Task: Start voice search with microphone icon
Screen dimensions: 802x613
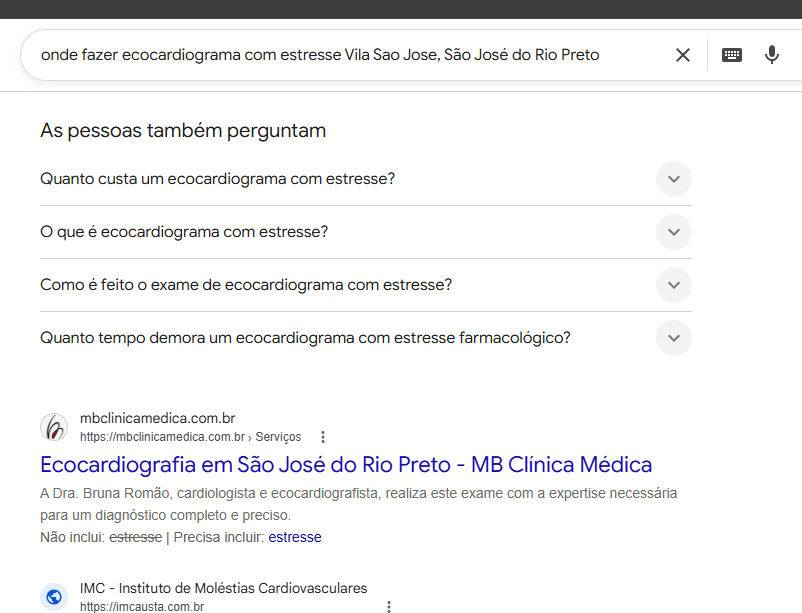Action: coord(771,55)
